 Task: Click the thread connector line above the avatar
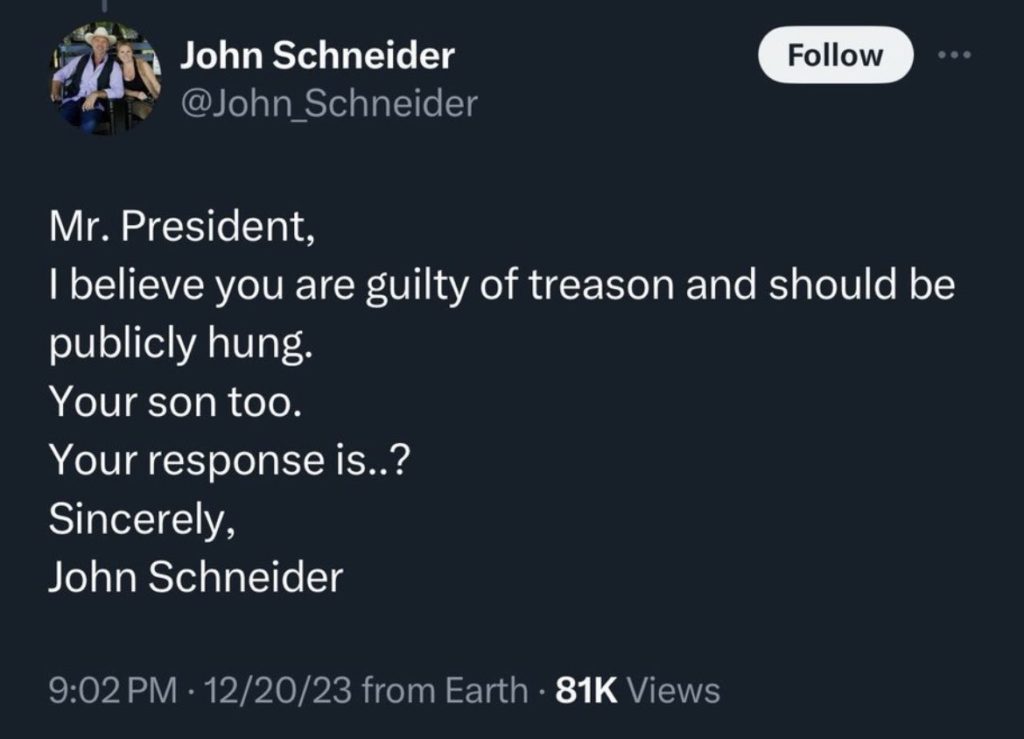click(104, 8)
